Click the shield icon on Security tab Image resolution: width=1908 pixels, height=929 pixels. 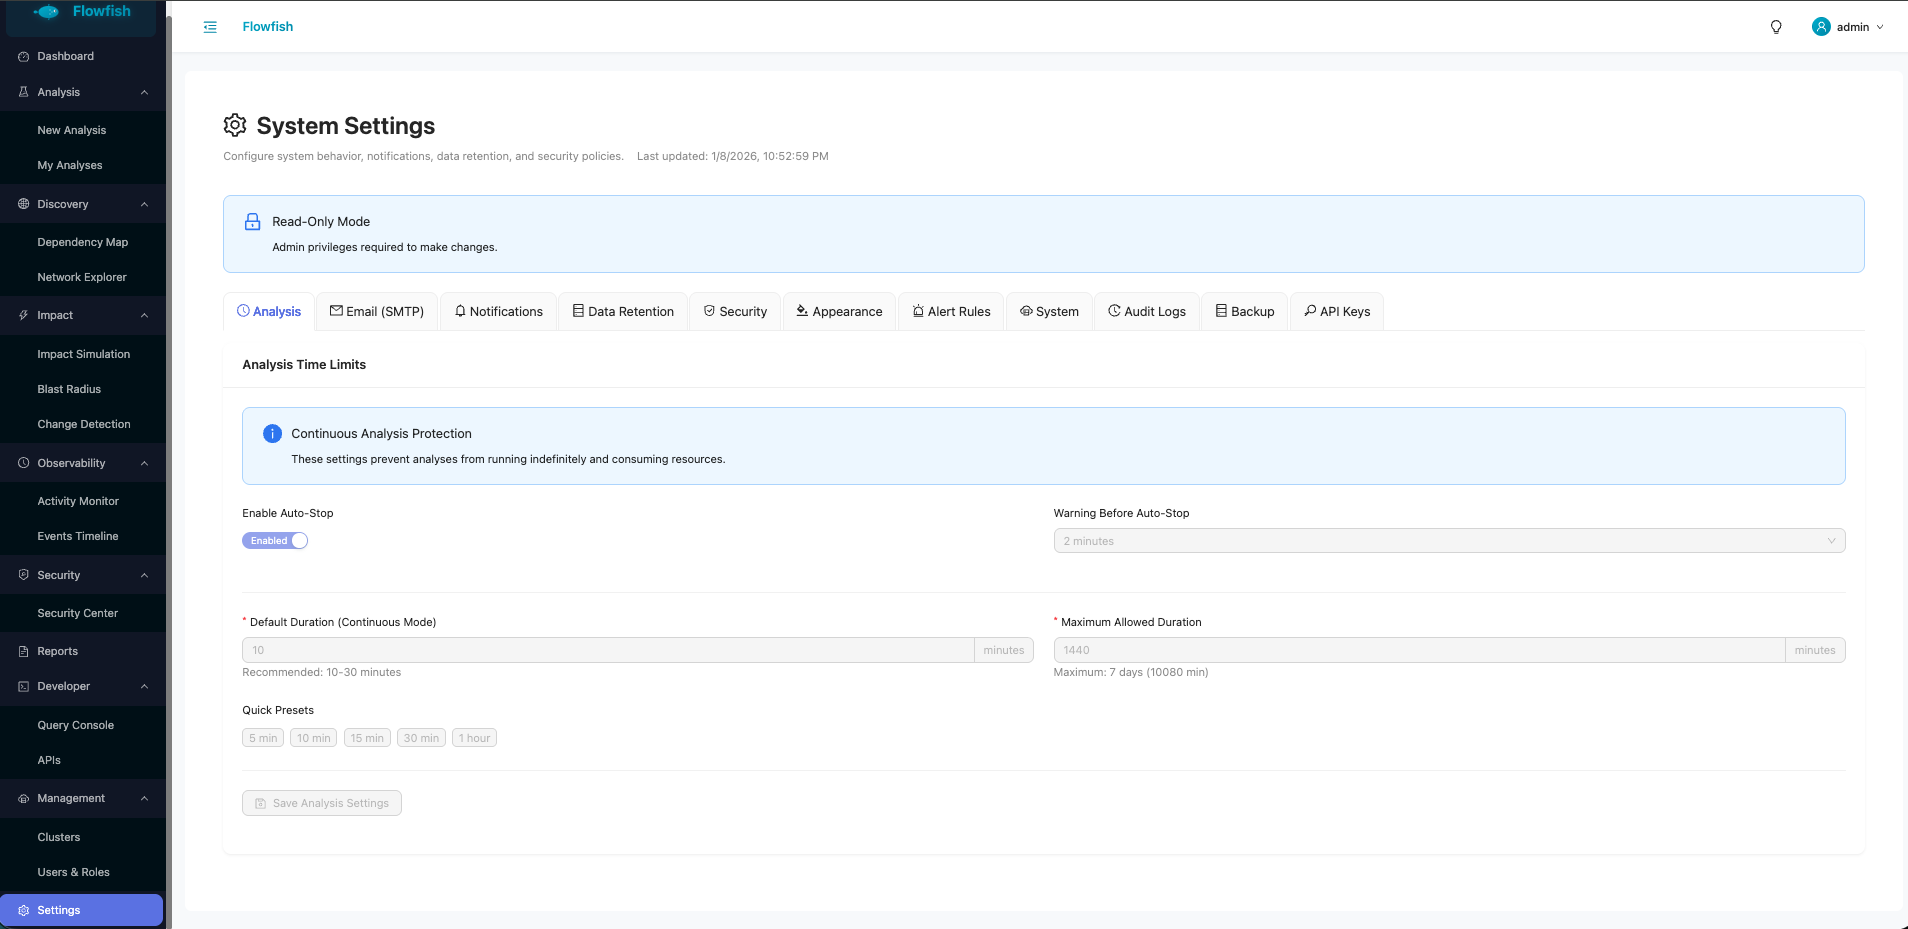[x=709, y=311]
